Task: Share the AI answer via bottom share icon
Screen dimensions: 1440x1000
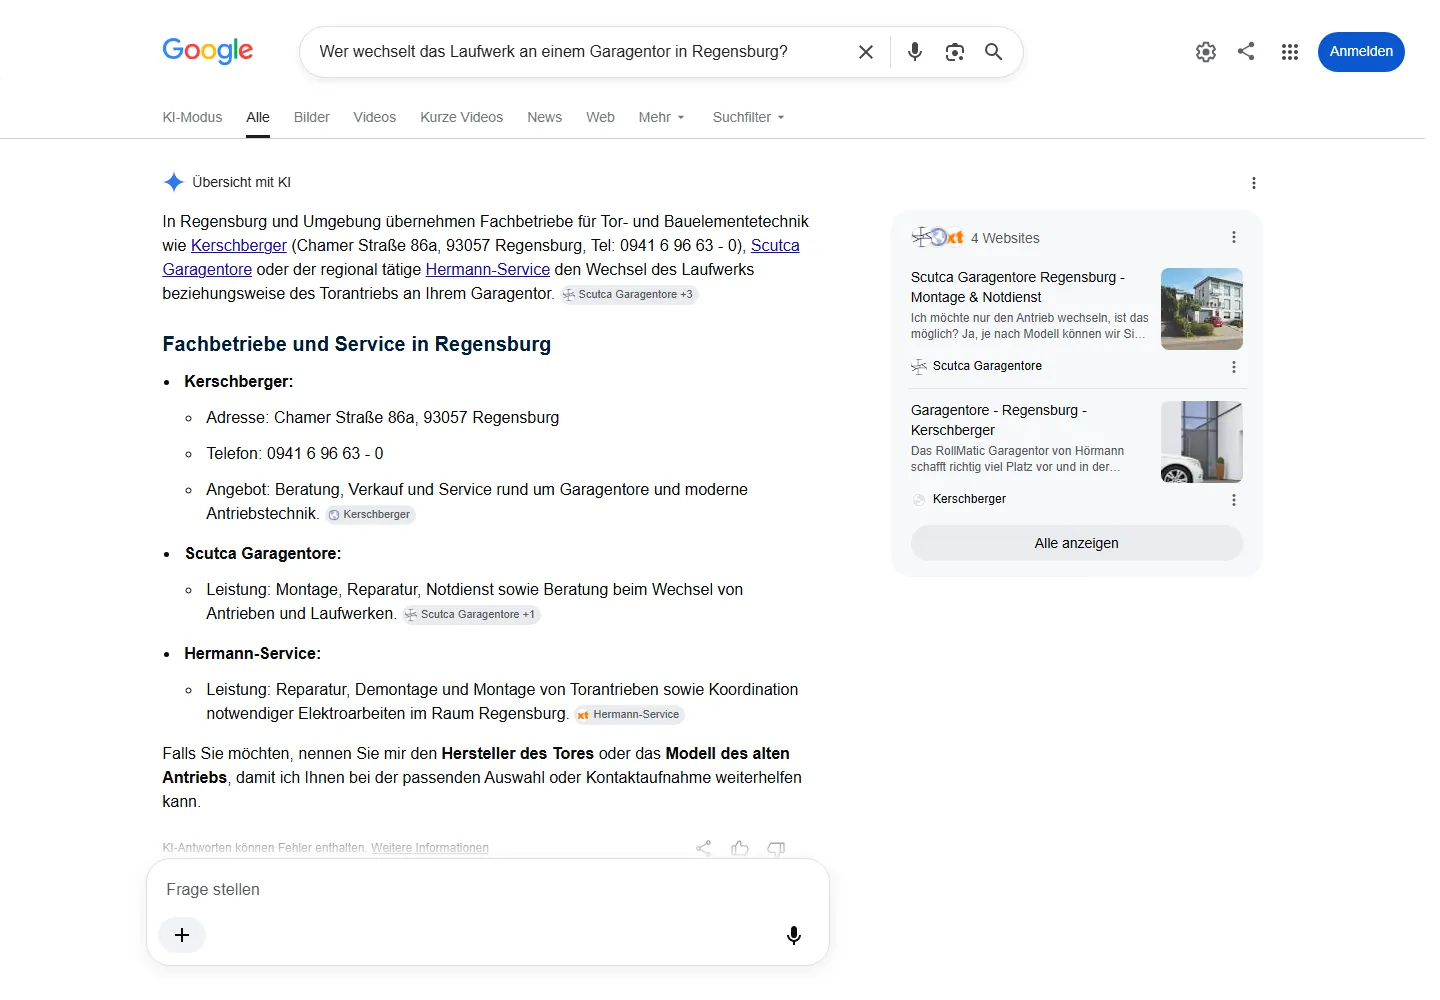Action: click(704, 848)
